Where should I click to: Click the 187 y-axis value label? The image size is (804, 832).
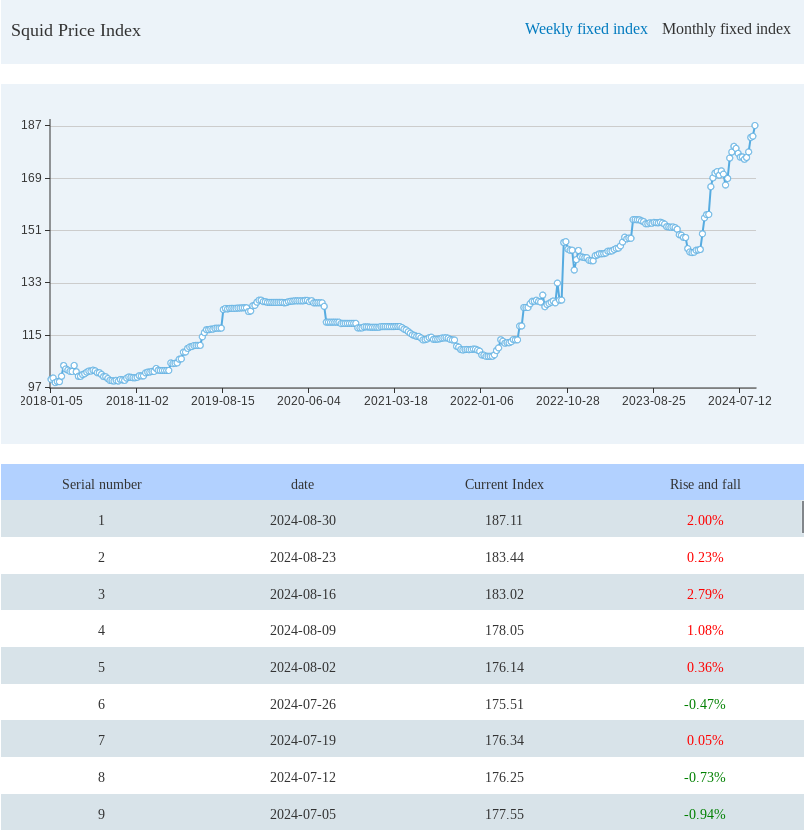(x=32, y=125)
